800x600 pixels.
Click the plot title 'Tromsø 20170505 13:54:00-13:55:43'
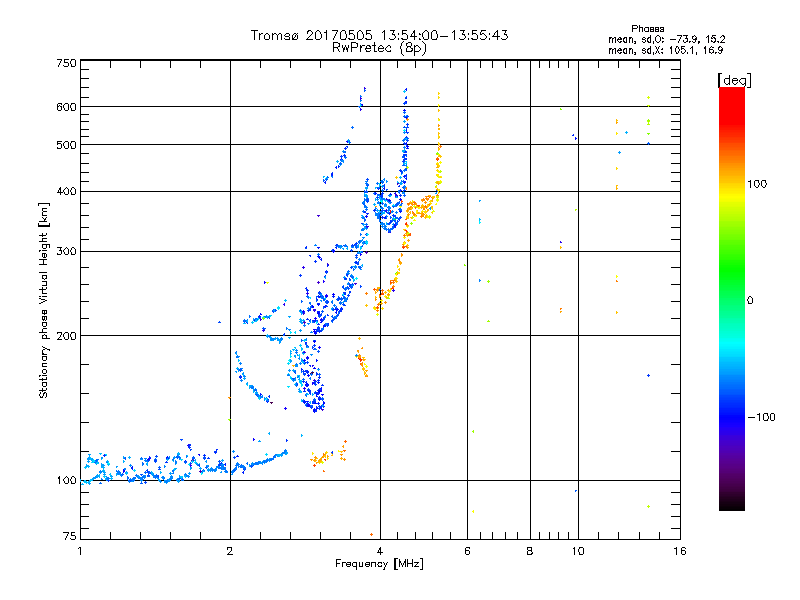click(x=379, y=35)
